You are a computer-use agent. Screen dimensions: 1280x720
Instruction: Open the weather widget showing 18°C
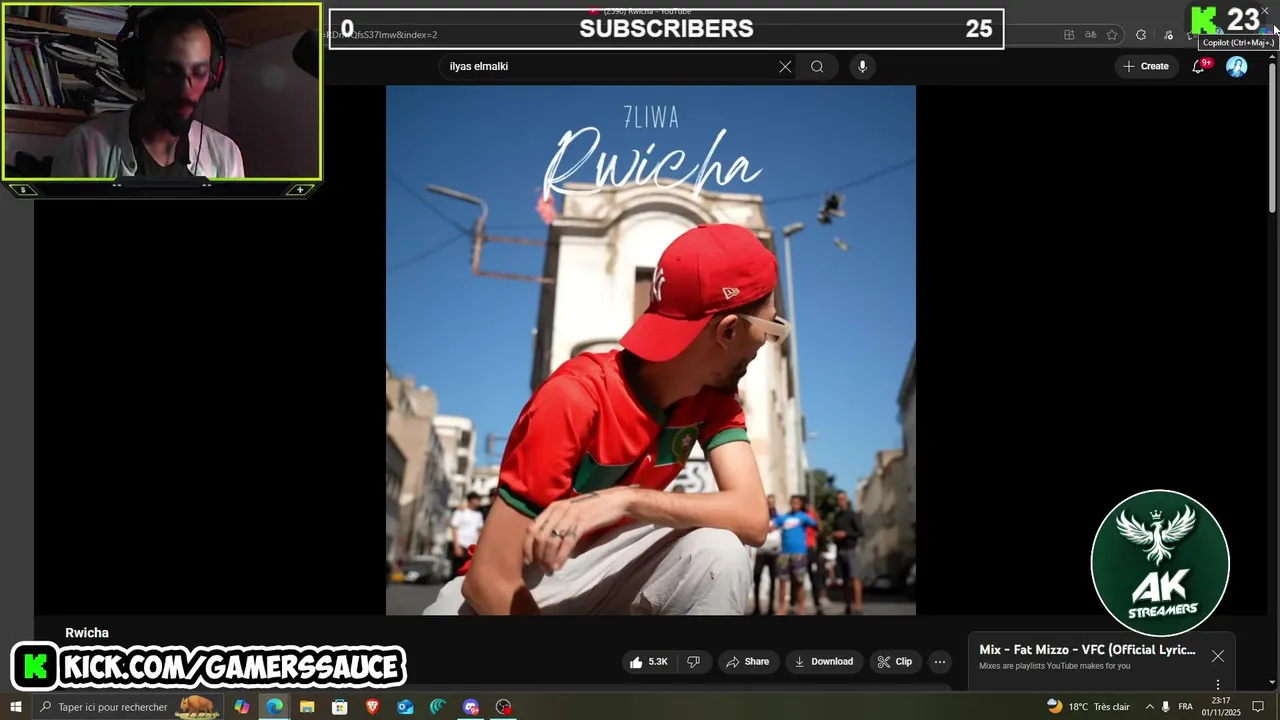[x=1088, y=707]
